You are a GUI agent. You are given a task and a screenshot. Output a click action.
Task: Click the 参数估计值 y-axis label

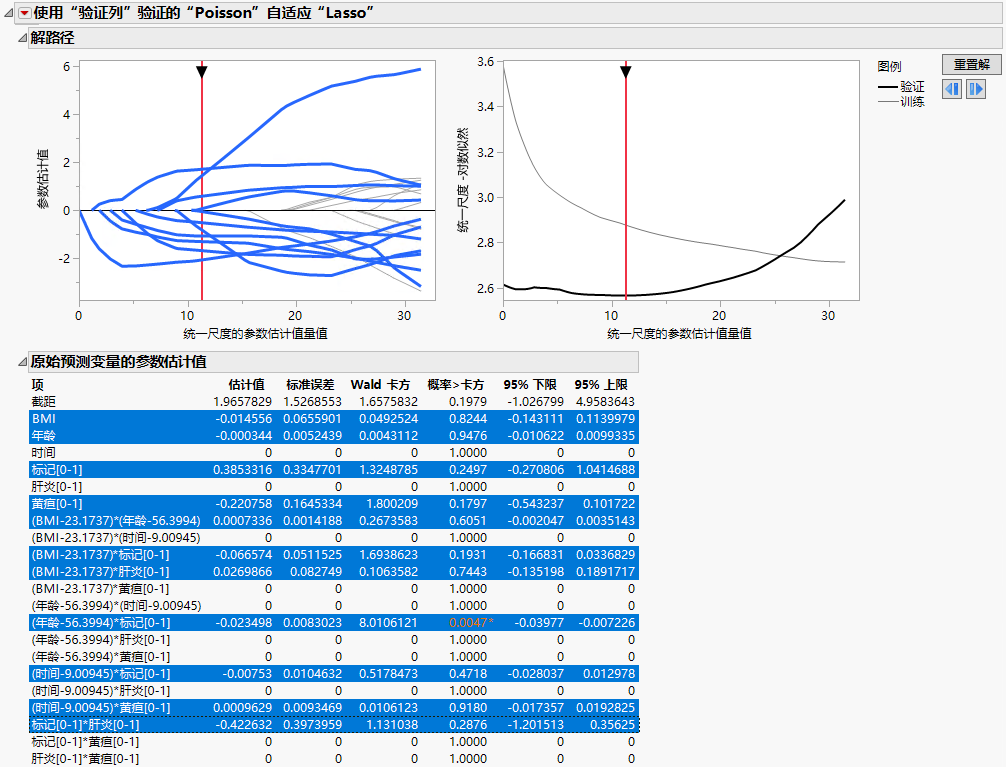(43, 179)
